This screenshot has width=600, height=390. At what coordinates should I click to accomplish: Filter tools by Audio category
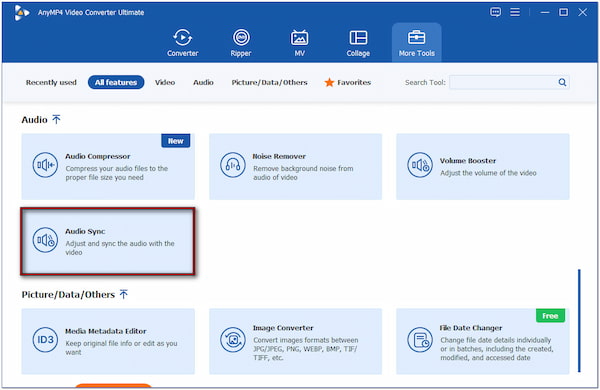(203, 82)
